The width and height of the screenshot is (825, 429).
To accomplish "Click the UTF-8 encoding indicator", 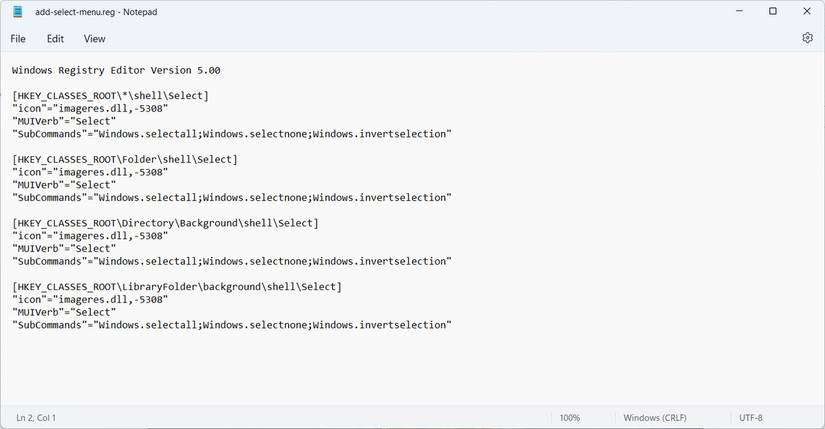I will click(x=751, y=417).
